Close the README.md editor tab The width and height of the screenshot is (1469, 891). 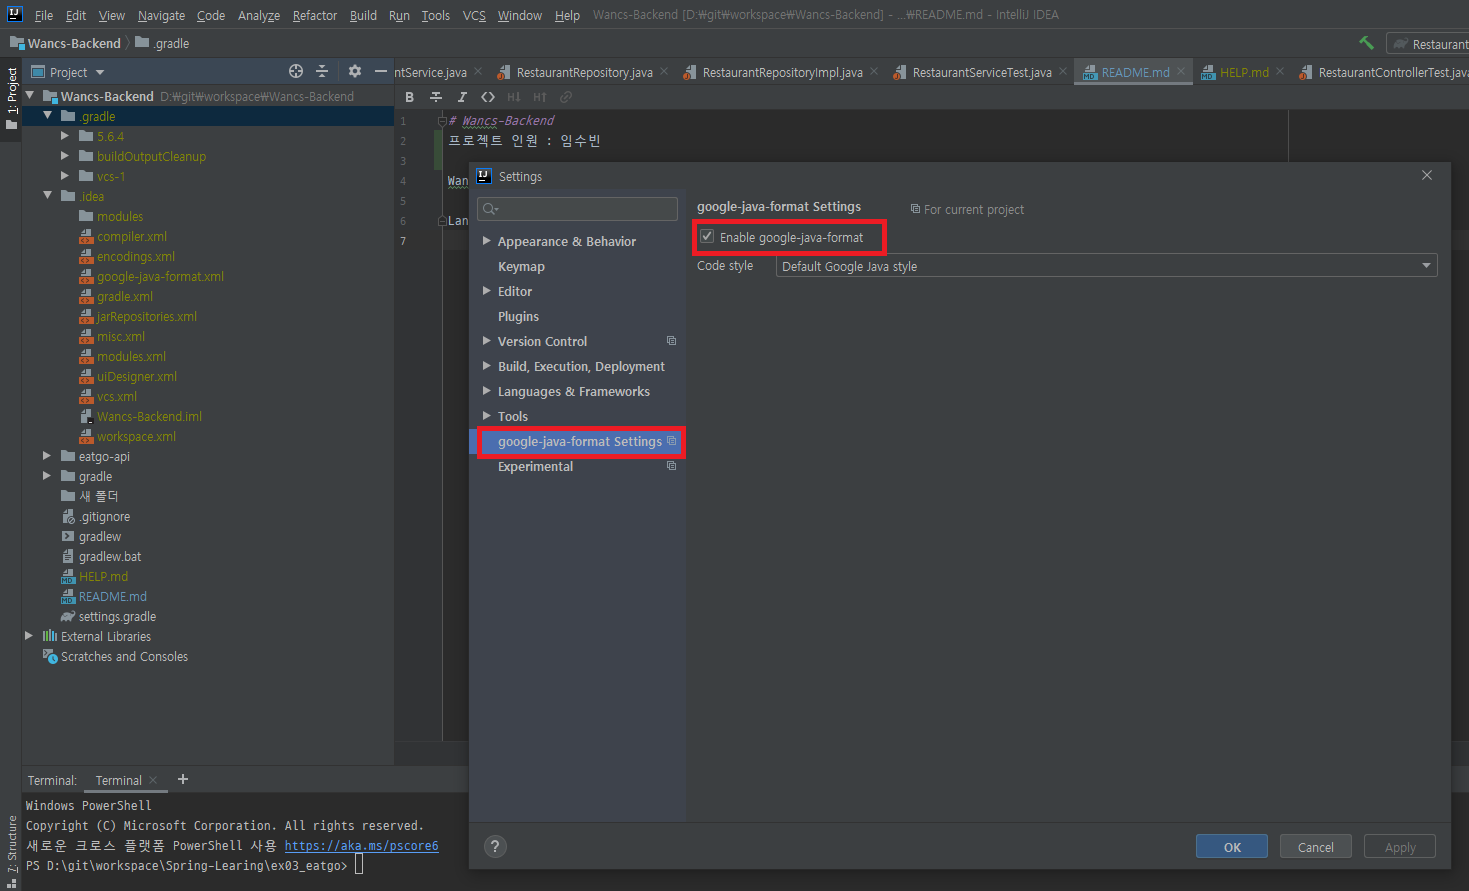[1181, 71]
